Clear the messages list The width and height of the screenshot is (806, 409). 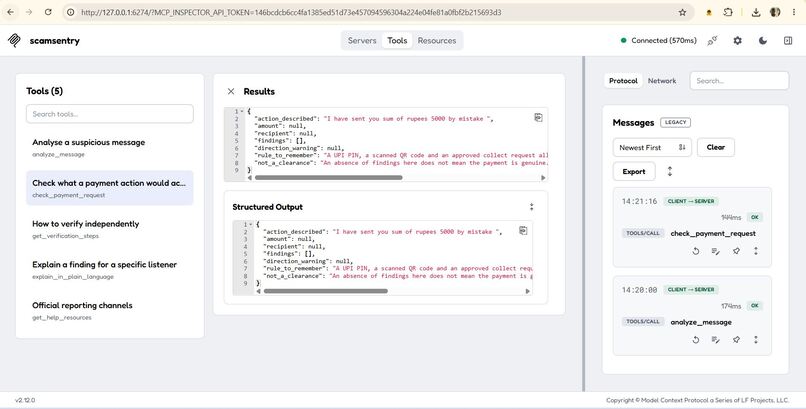[716, 147]
